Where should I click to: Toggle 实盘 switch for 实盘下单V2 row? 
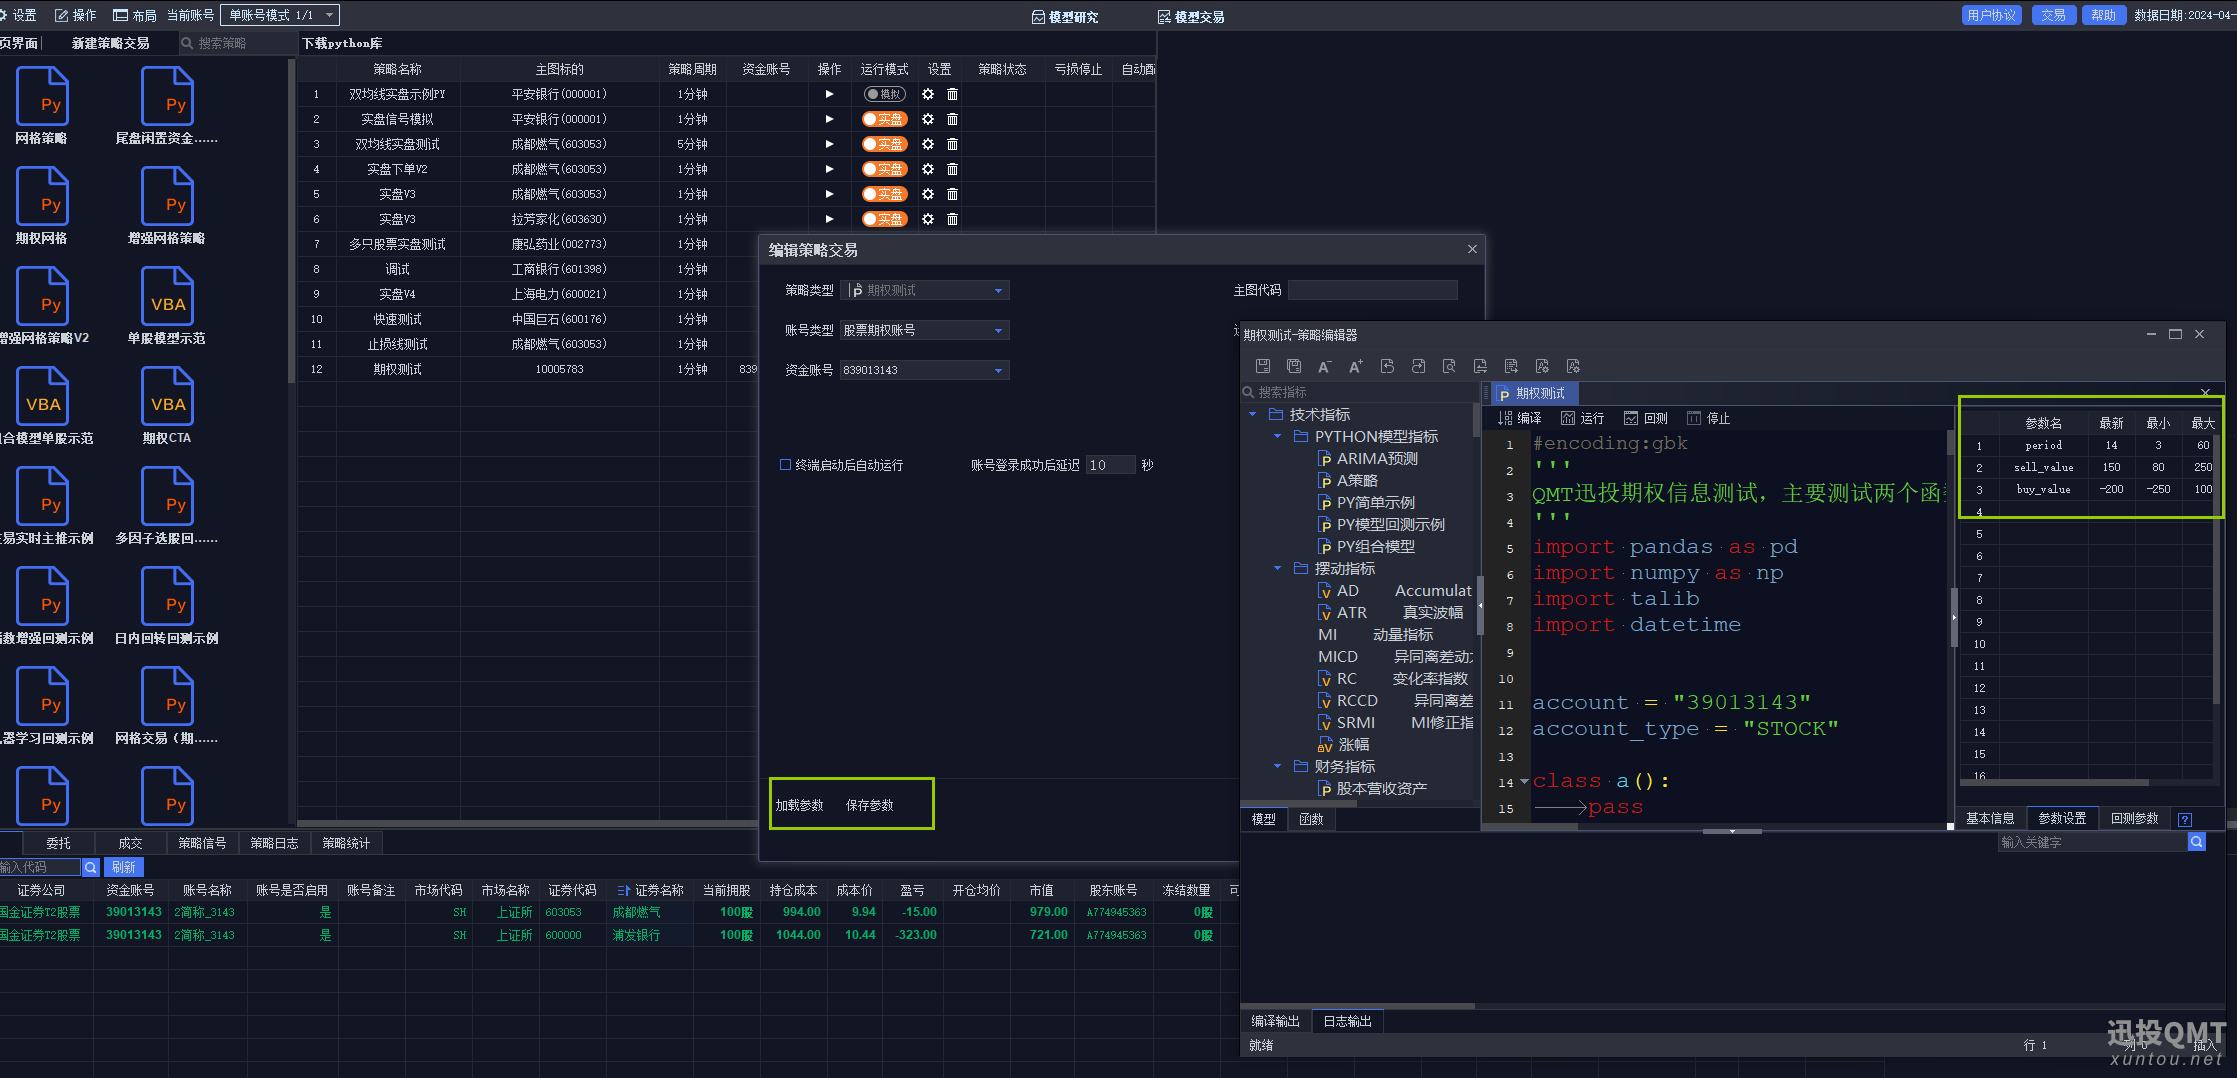[x=884, y=169]
